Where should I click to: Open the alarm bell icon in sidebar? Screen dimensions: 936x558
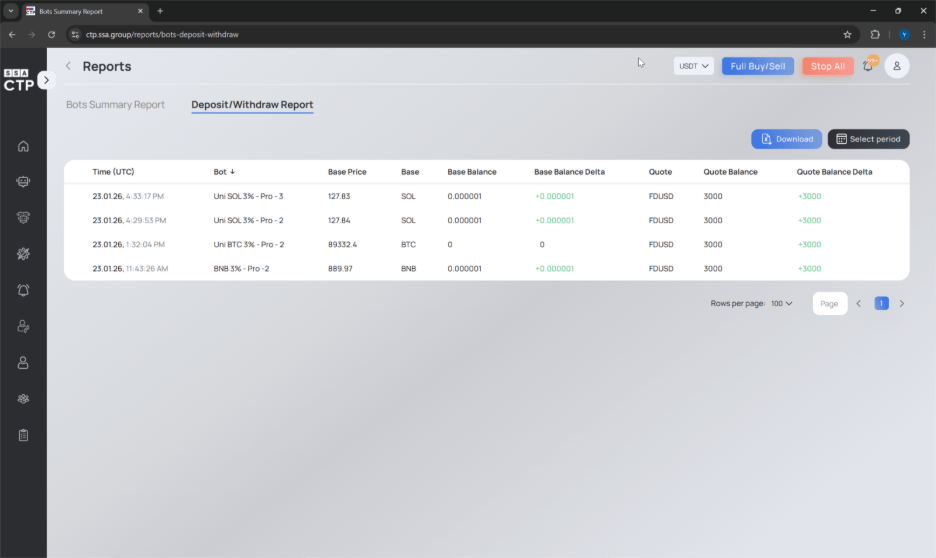[23, 290]
